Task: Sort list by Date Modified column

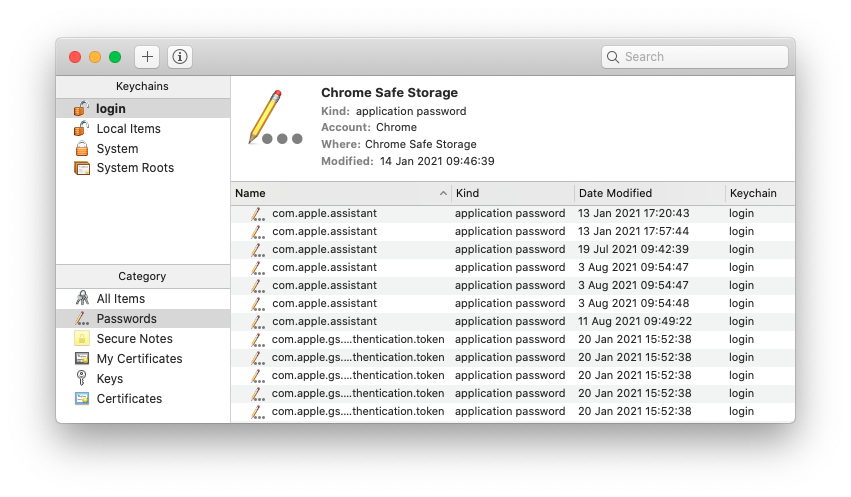Action: coord(650,193)
